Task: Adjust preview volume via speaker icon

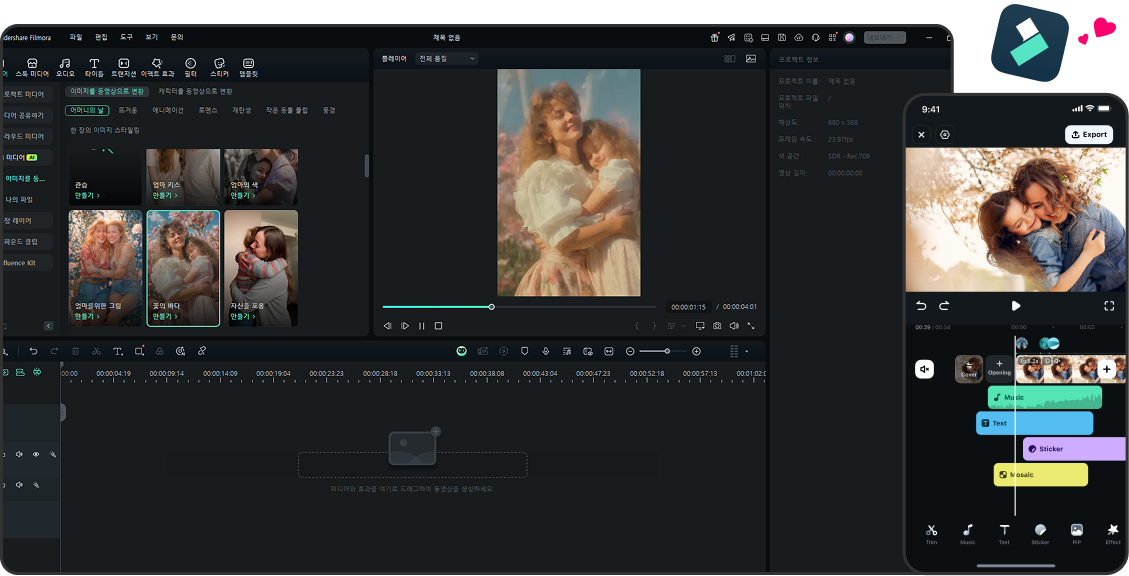Action: pos(734,326)
